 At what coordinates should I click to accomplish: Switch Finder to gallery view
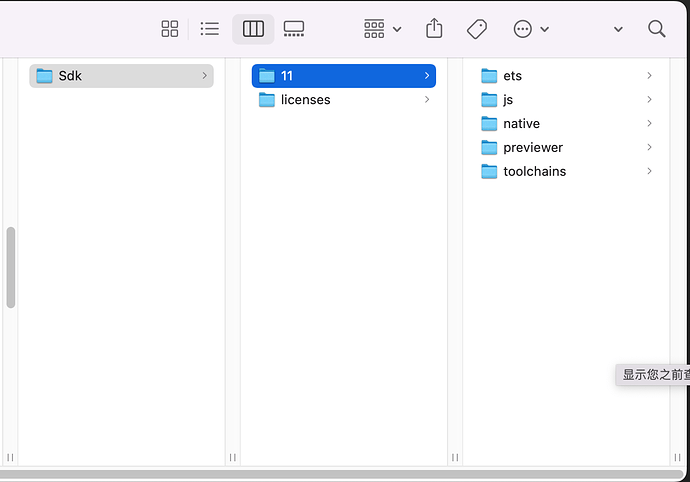coord(294,29)
